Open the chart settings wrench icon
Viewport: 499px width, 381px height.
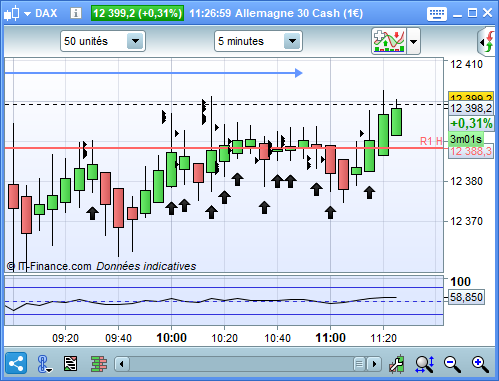(x=397, y=364)
